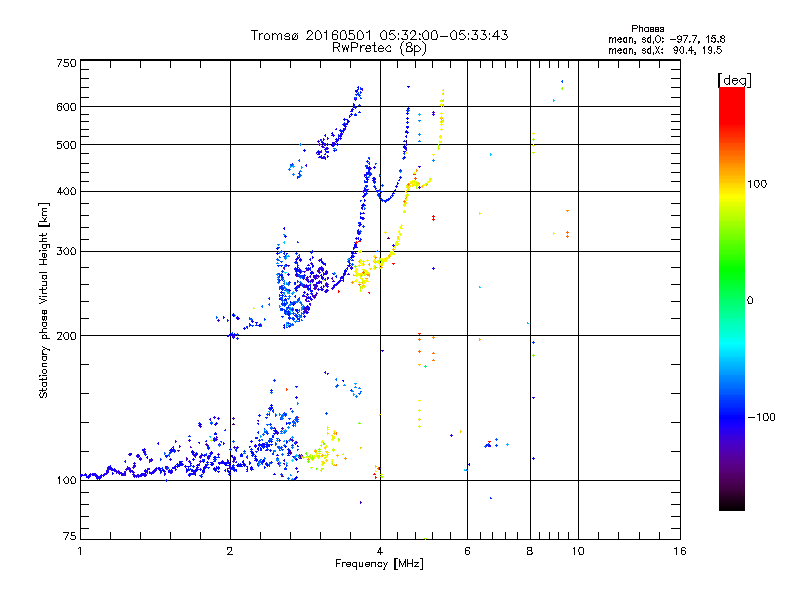Screen dimensions: 800x600
Task: Select x-axis tick label '16'
Action: click(x=680, y=551)
